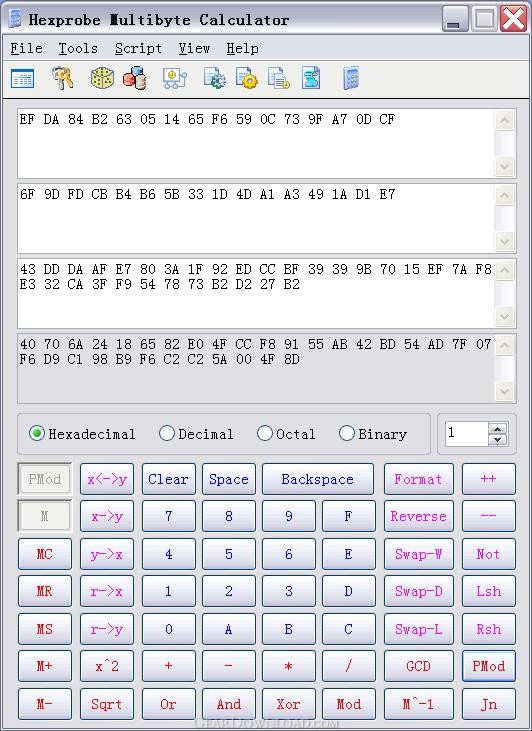
Task: Click the table window toolbar icon
Action: coord(22,78)
